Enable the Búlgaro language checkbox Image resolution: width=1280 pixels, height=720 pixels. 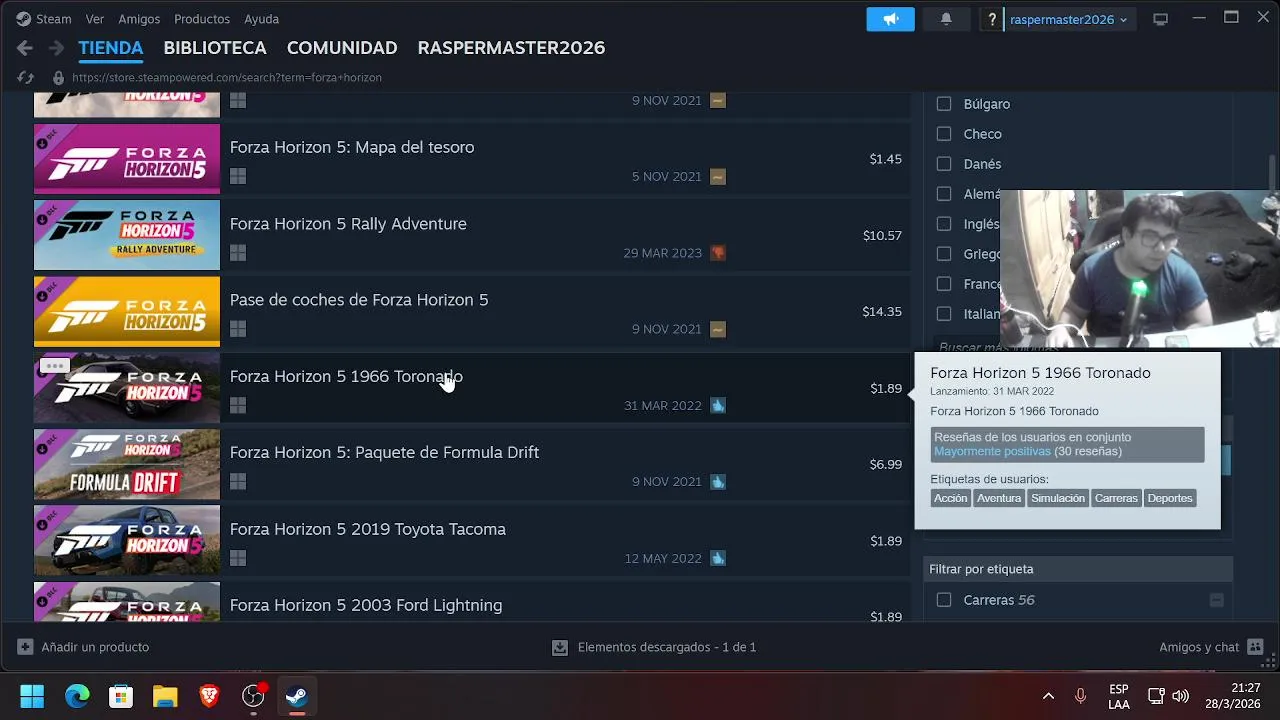click(943, 104)
